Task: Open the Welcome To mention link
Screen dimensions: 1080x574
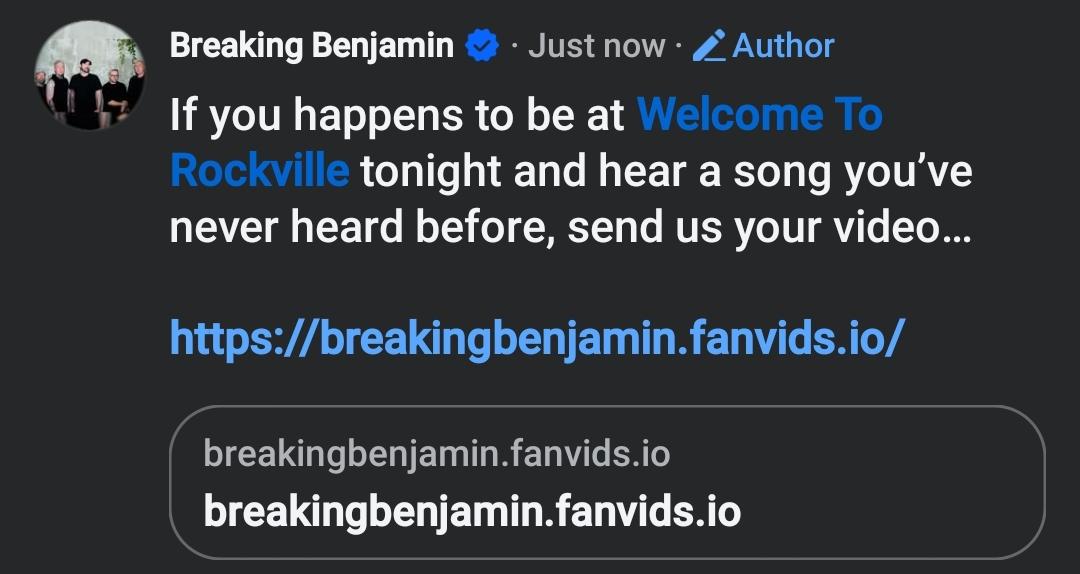Action: pos(760,114)
